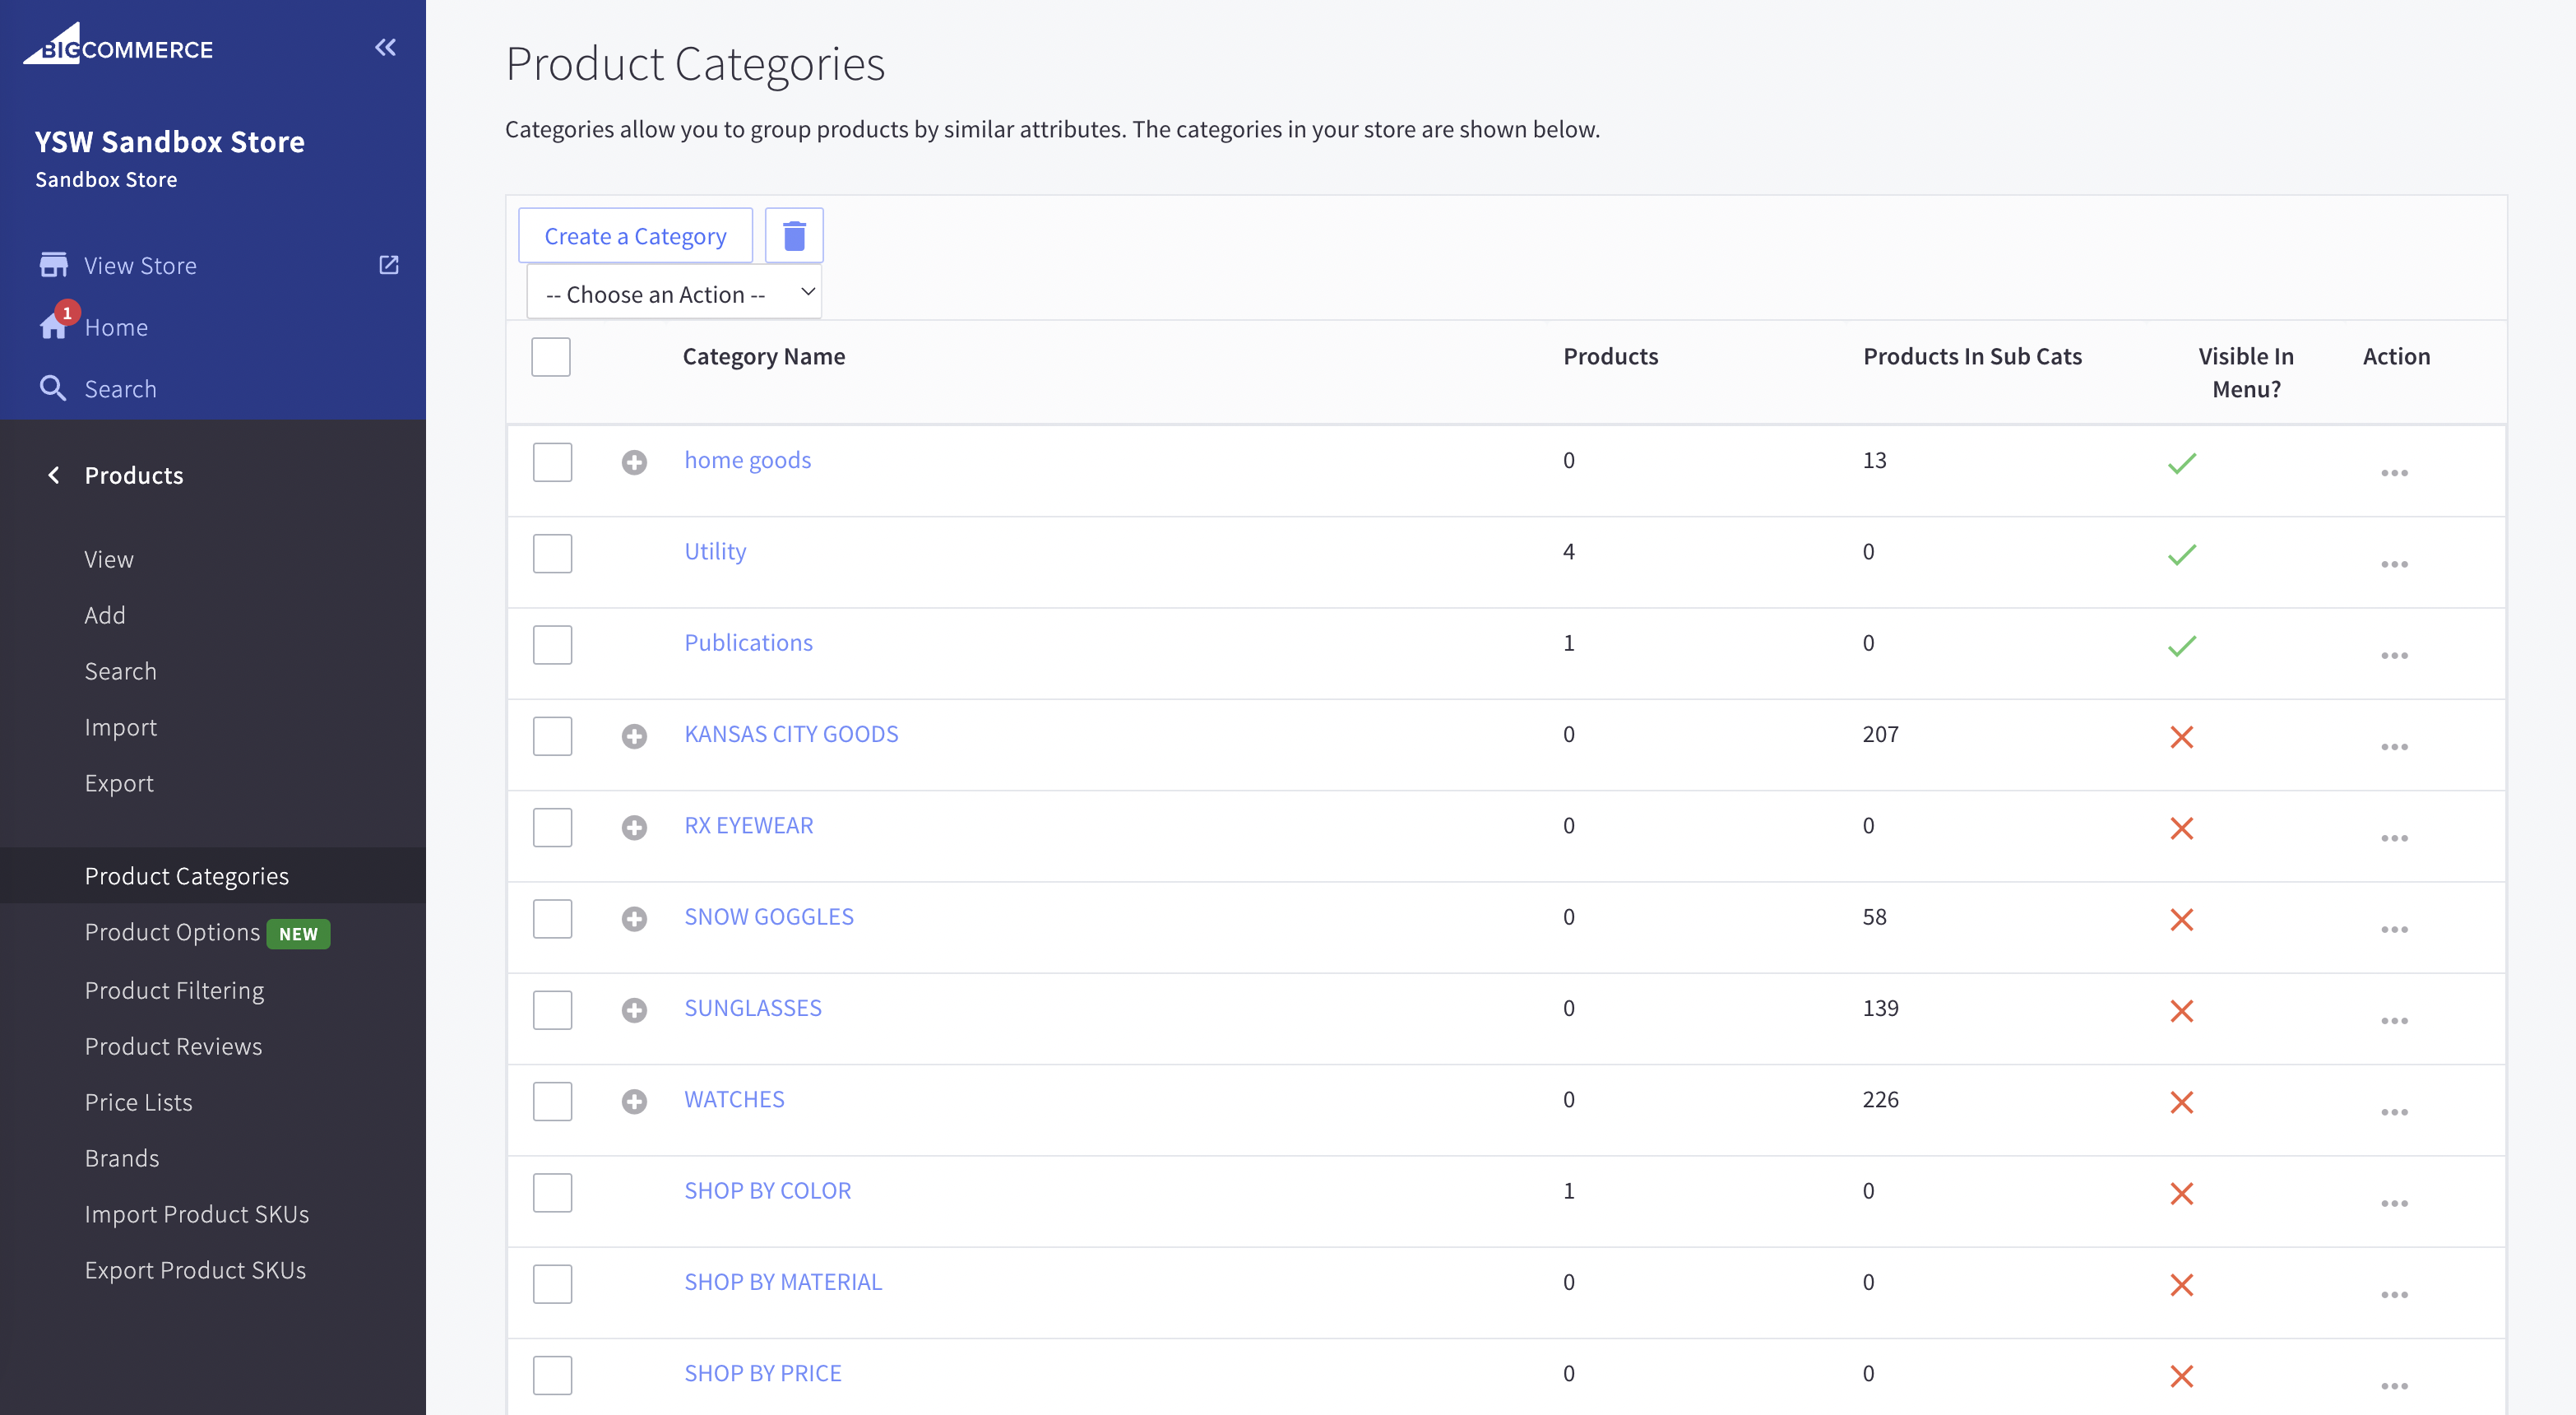Open Brands from the sidebar menu

[x=122, y=1157]
